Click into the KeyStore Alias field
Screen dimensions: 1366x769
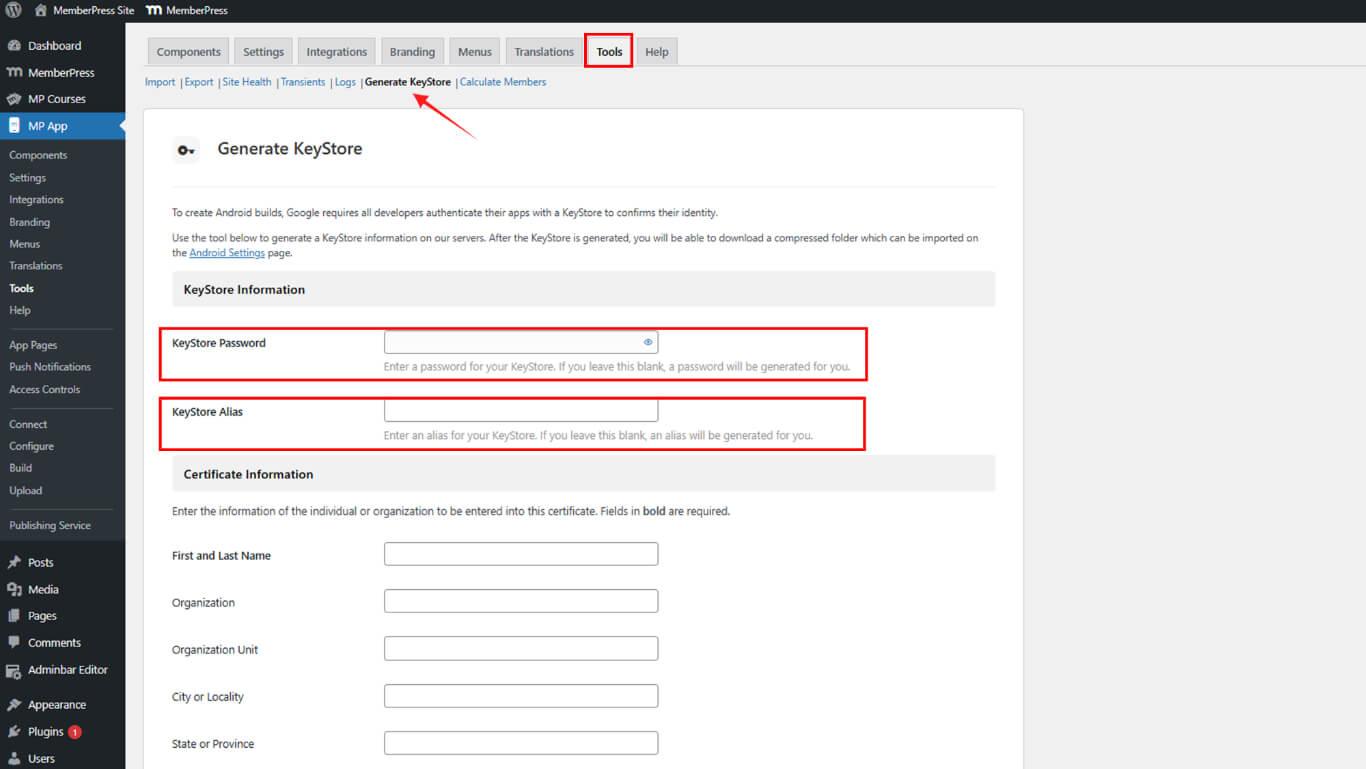(521, 411)
